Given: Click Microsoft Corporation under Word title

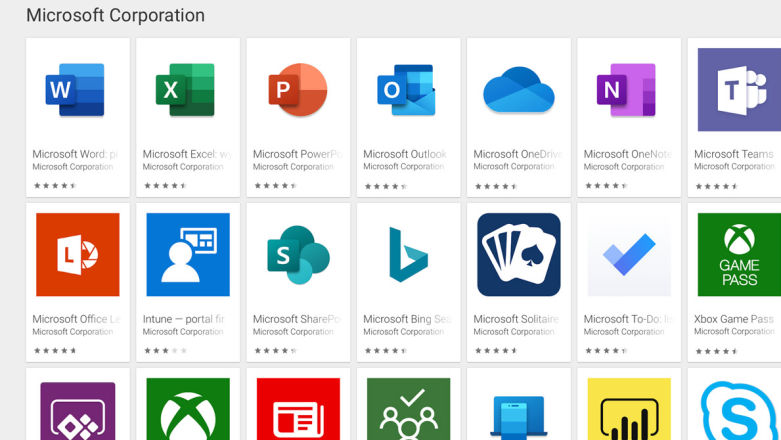Looking at the screenshot, I should click(73, 167).
